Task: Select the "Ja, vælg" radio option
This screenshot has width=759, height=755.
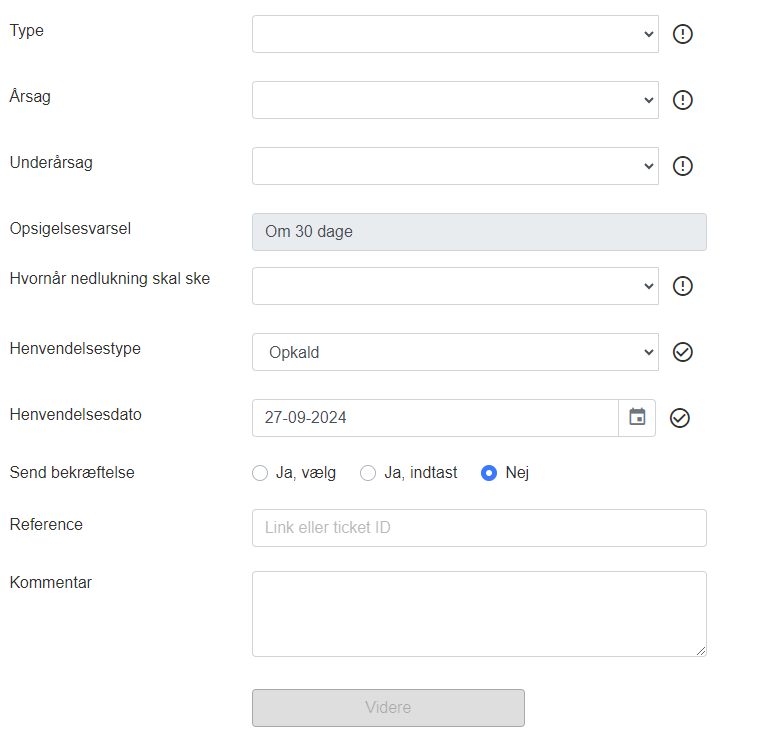Action: pyautogui.click(x=260, y=473)
